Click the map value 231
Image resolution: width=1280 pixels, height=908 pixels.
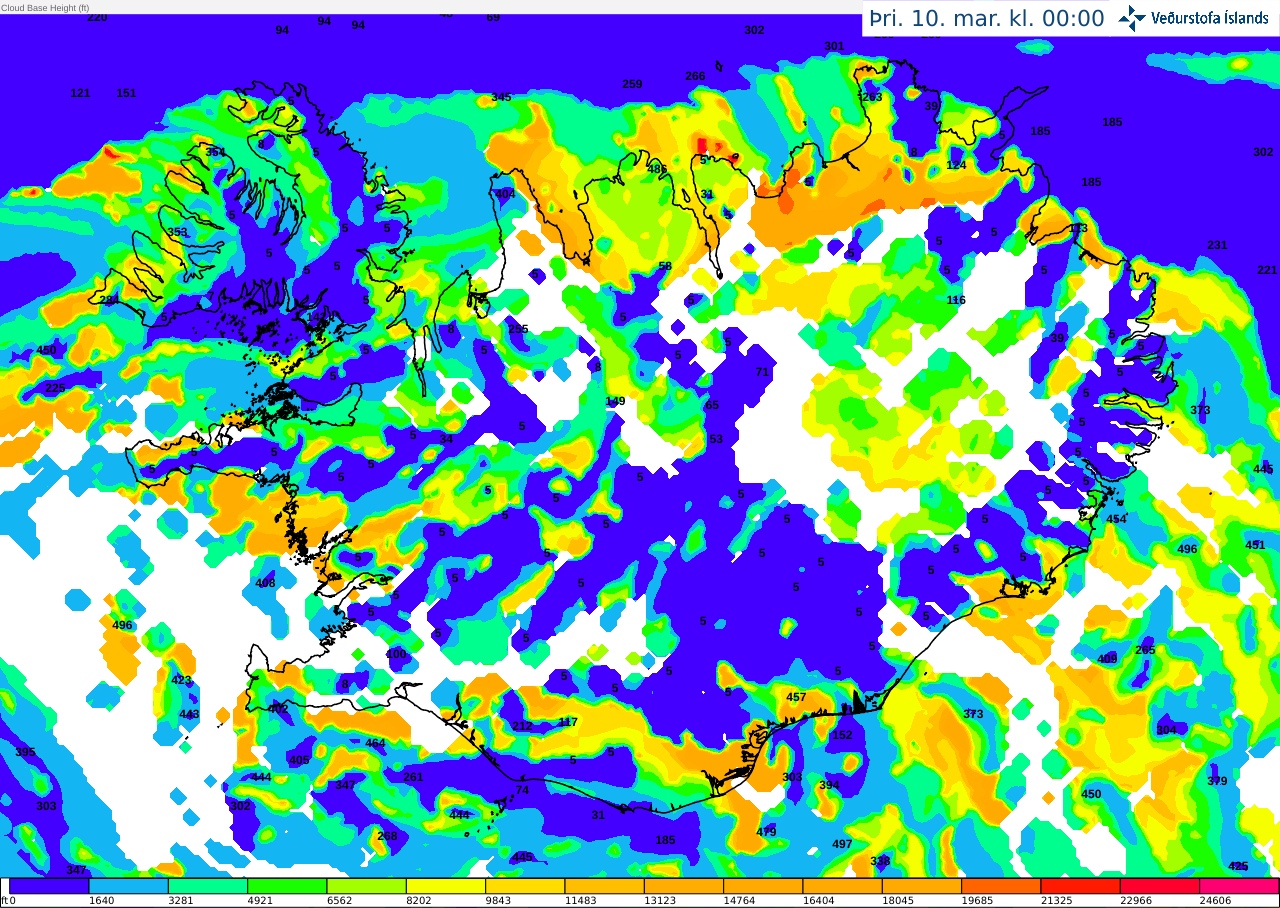click(1217, 245)
